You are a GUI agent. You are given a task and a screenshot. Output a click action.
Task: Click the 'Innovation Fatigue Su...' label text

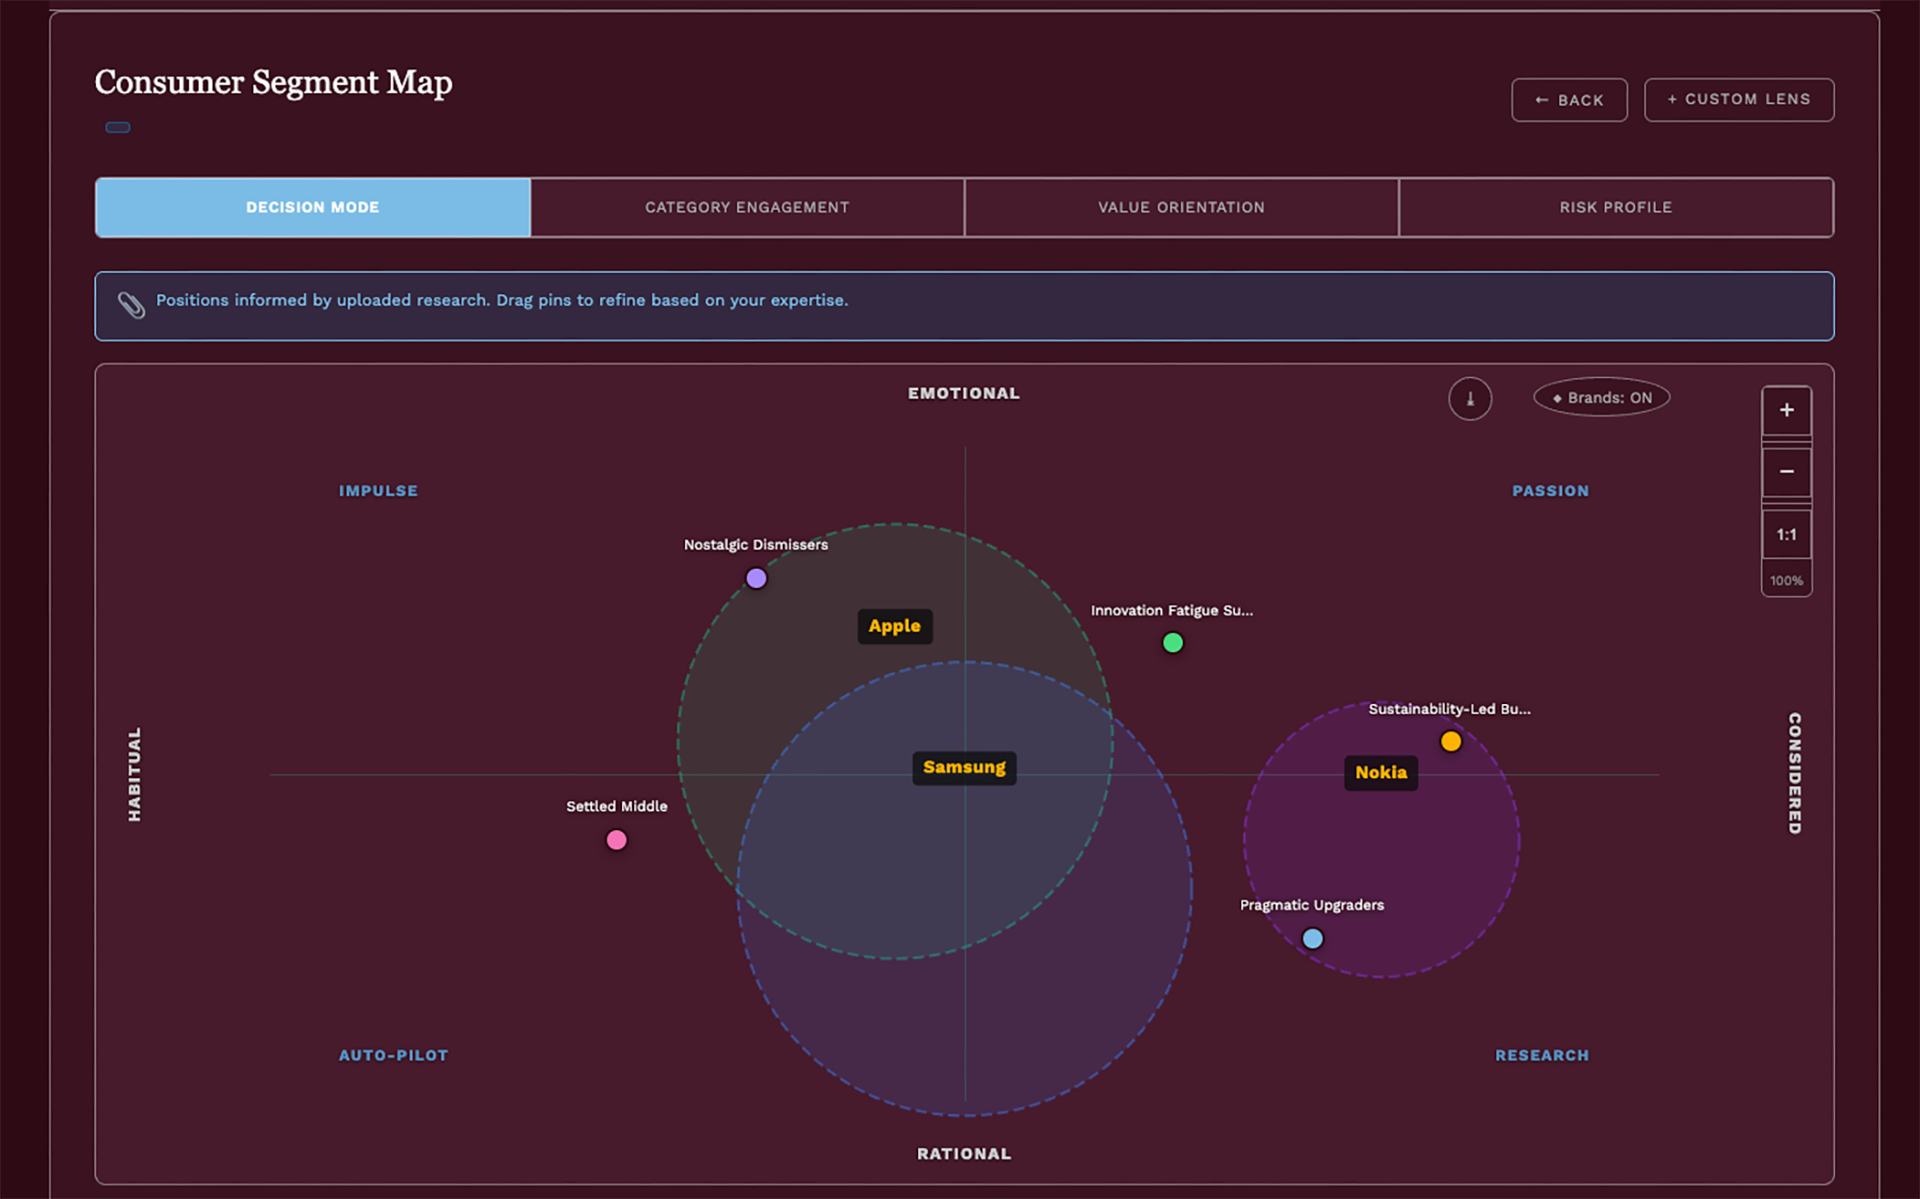1172,610
